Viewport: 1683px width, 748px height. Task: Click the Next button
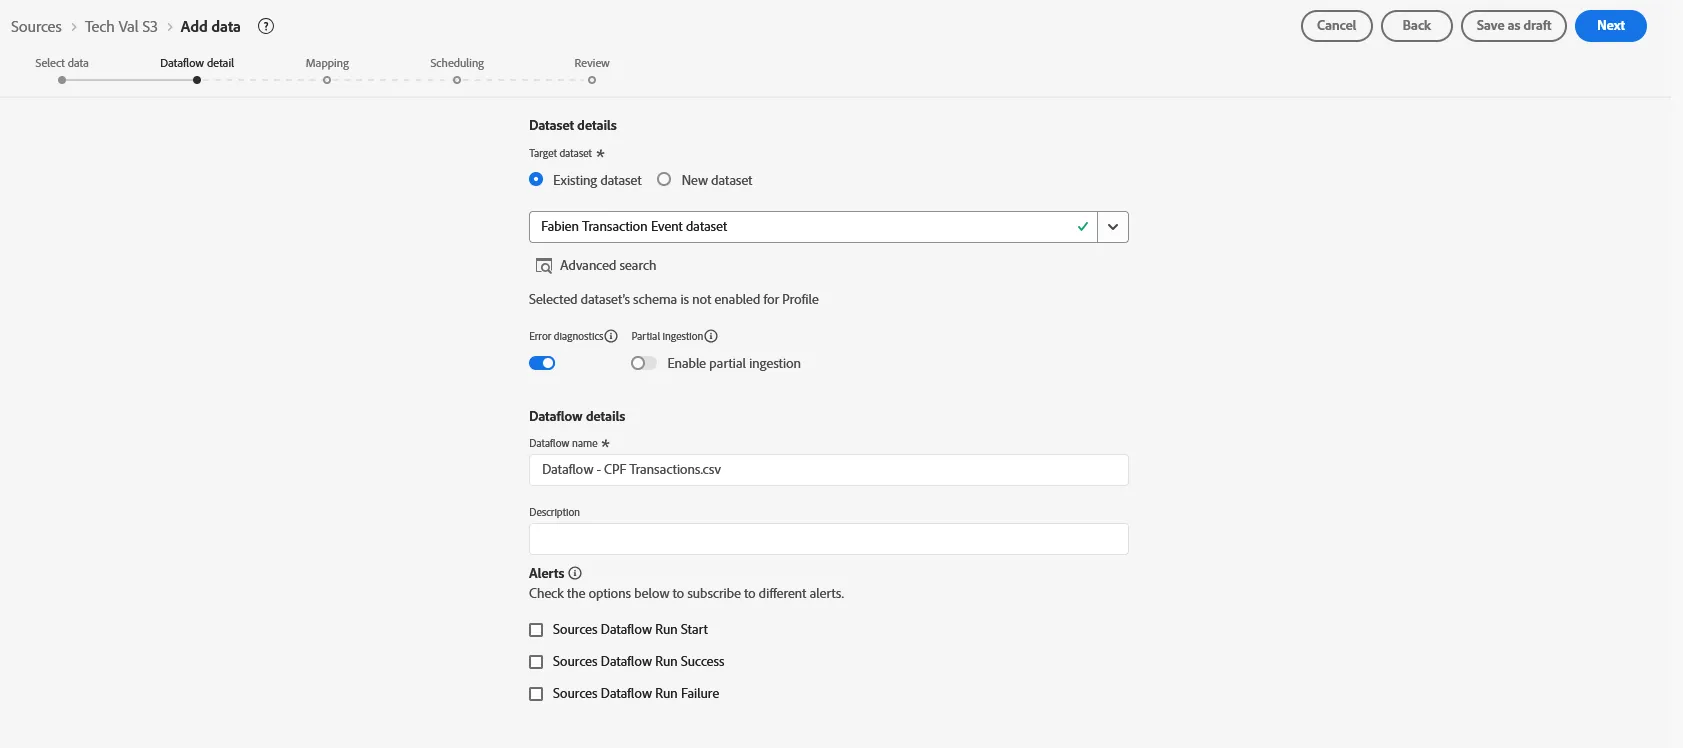[x=1611, y=26]
